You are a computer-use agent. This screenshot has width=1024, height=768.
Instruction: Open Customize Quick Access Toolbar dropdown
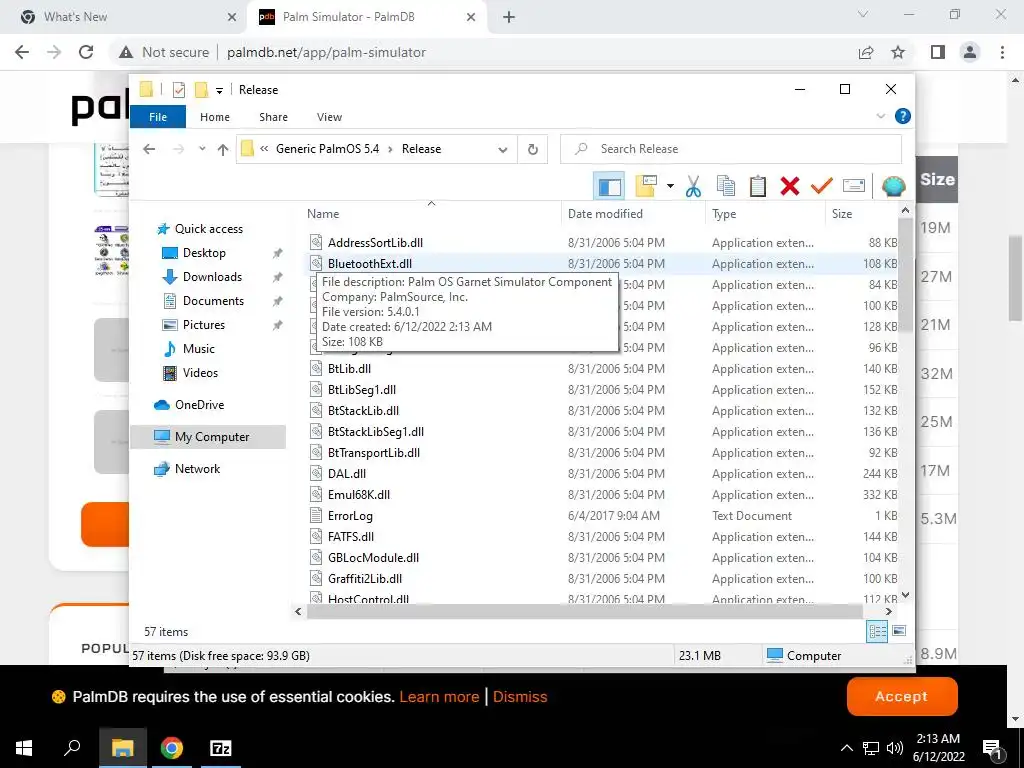[x=219, y=90]
